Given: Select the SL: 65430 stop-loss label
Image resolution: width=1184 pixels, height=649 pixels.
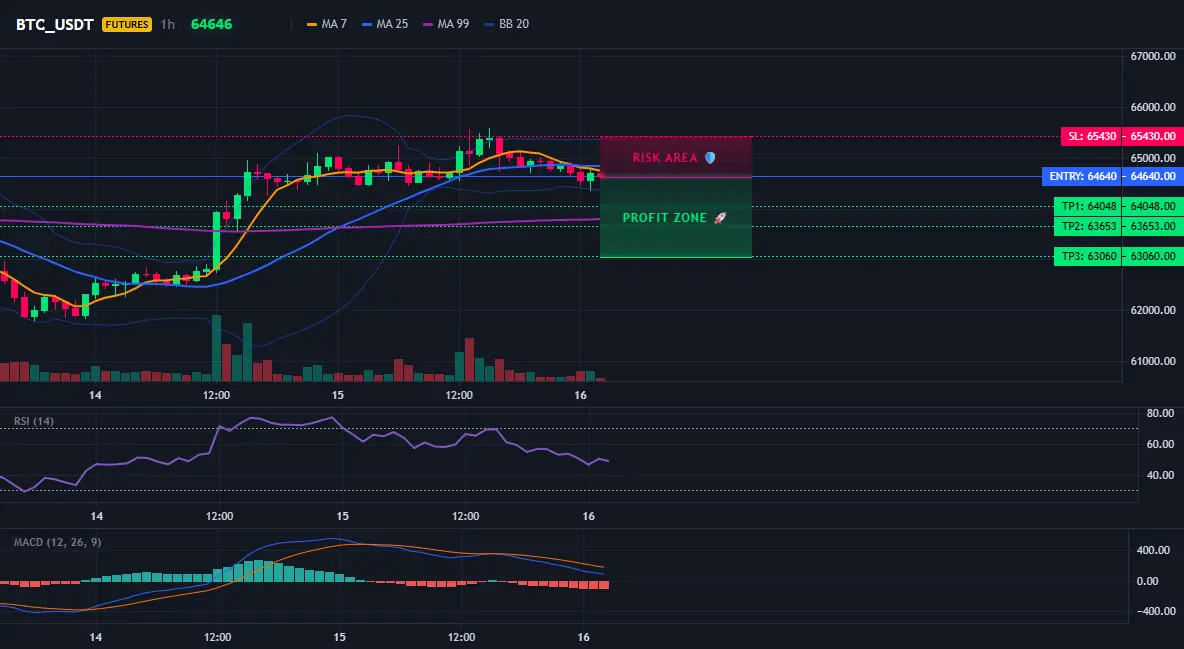Looking at the screenshot, I should click(x=1091, y=137).
